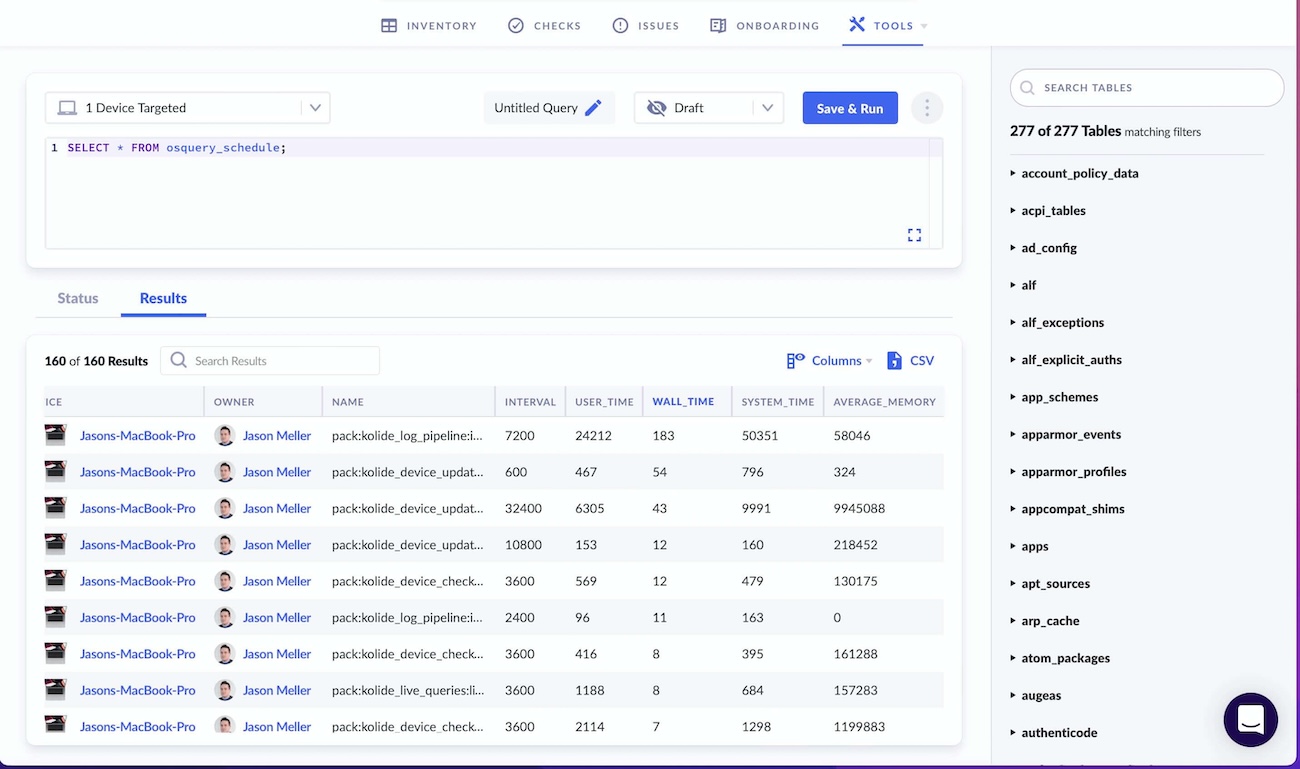Open the 1 Device Targeted dropdown
Image resolution: width=1300 pixels, height=769 pixels.
pos(317,108)
